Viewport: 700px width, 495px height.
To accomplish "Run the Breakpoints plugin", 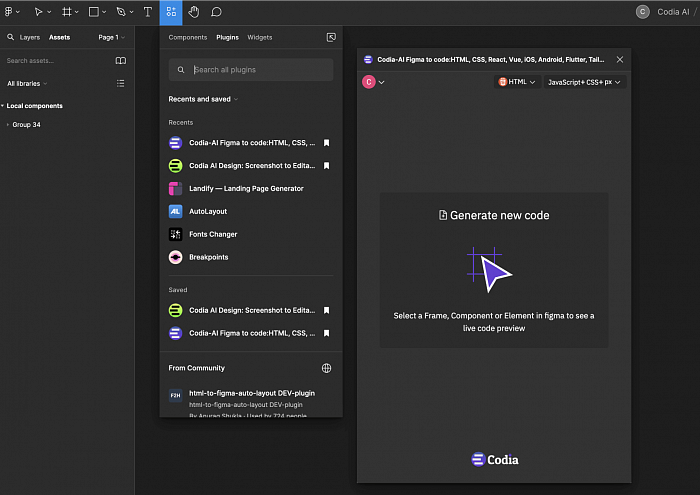I will pos(198,257).
